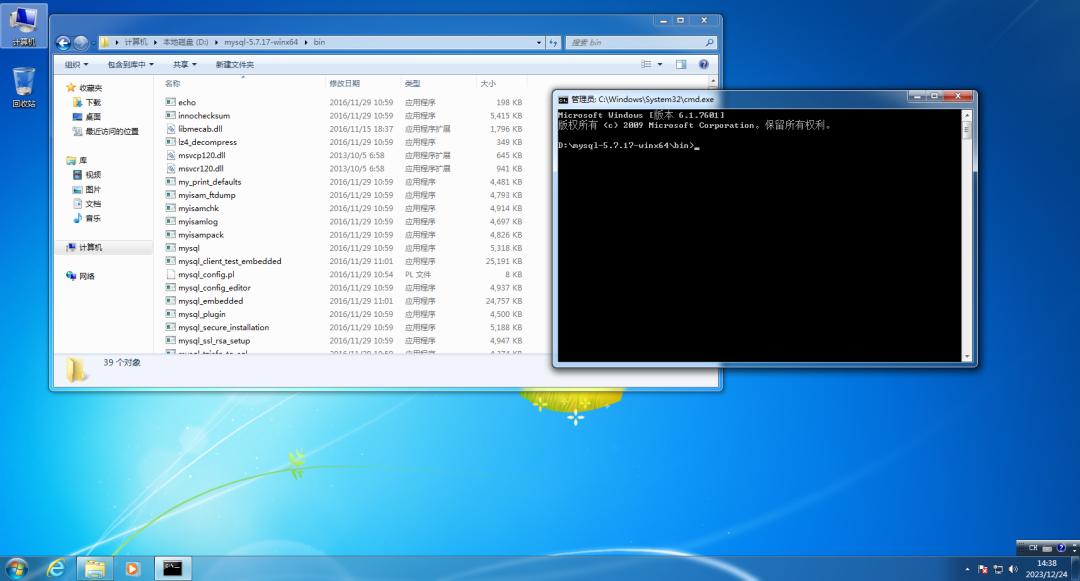This screenshot has height=581, width=1080.
Task: Select the msvcp120.dll file icon
Action: click(170, 155)
